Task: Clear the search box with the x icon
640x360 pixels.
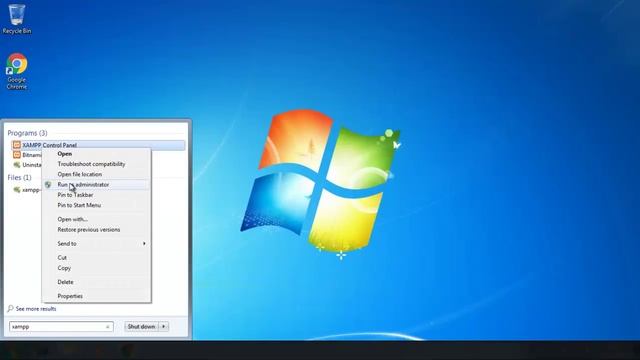Action: [108, 327]
